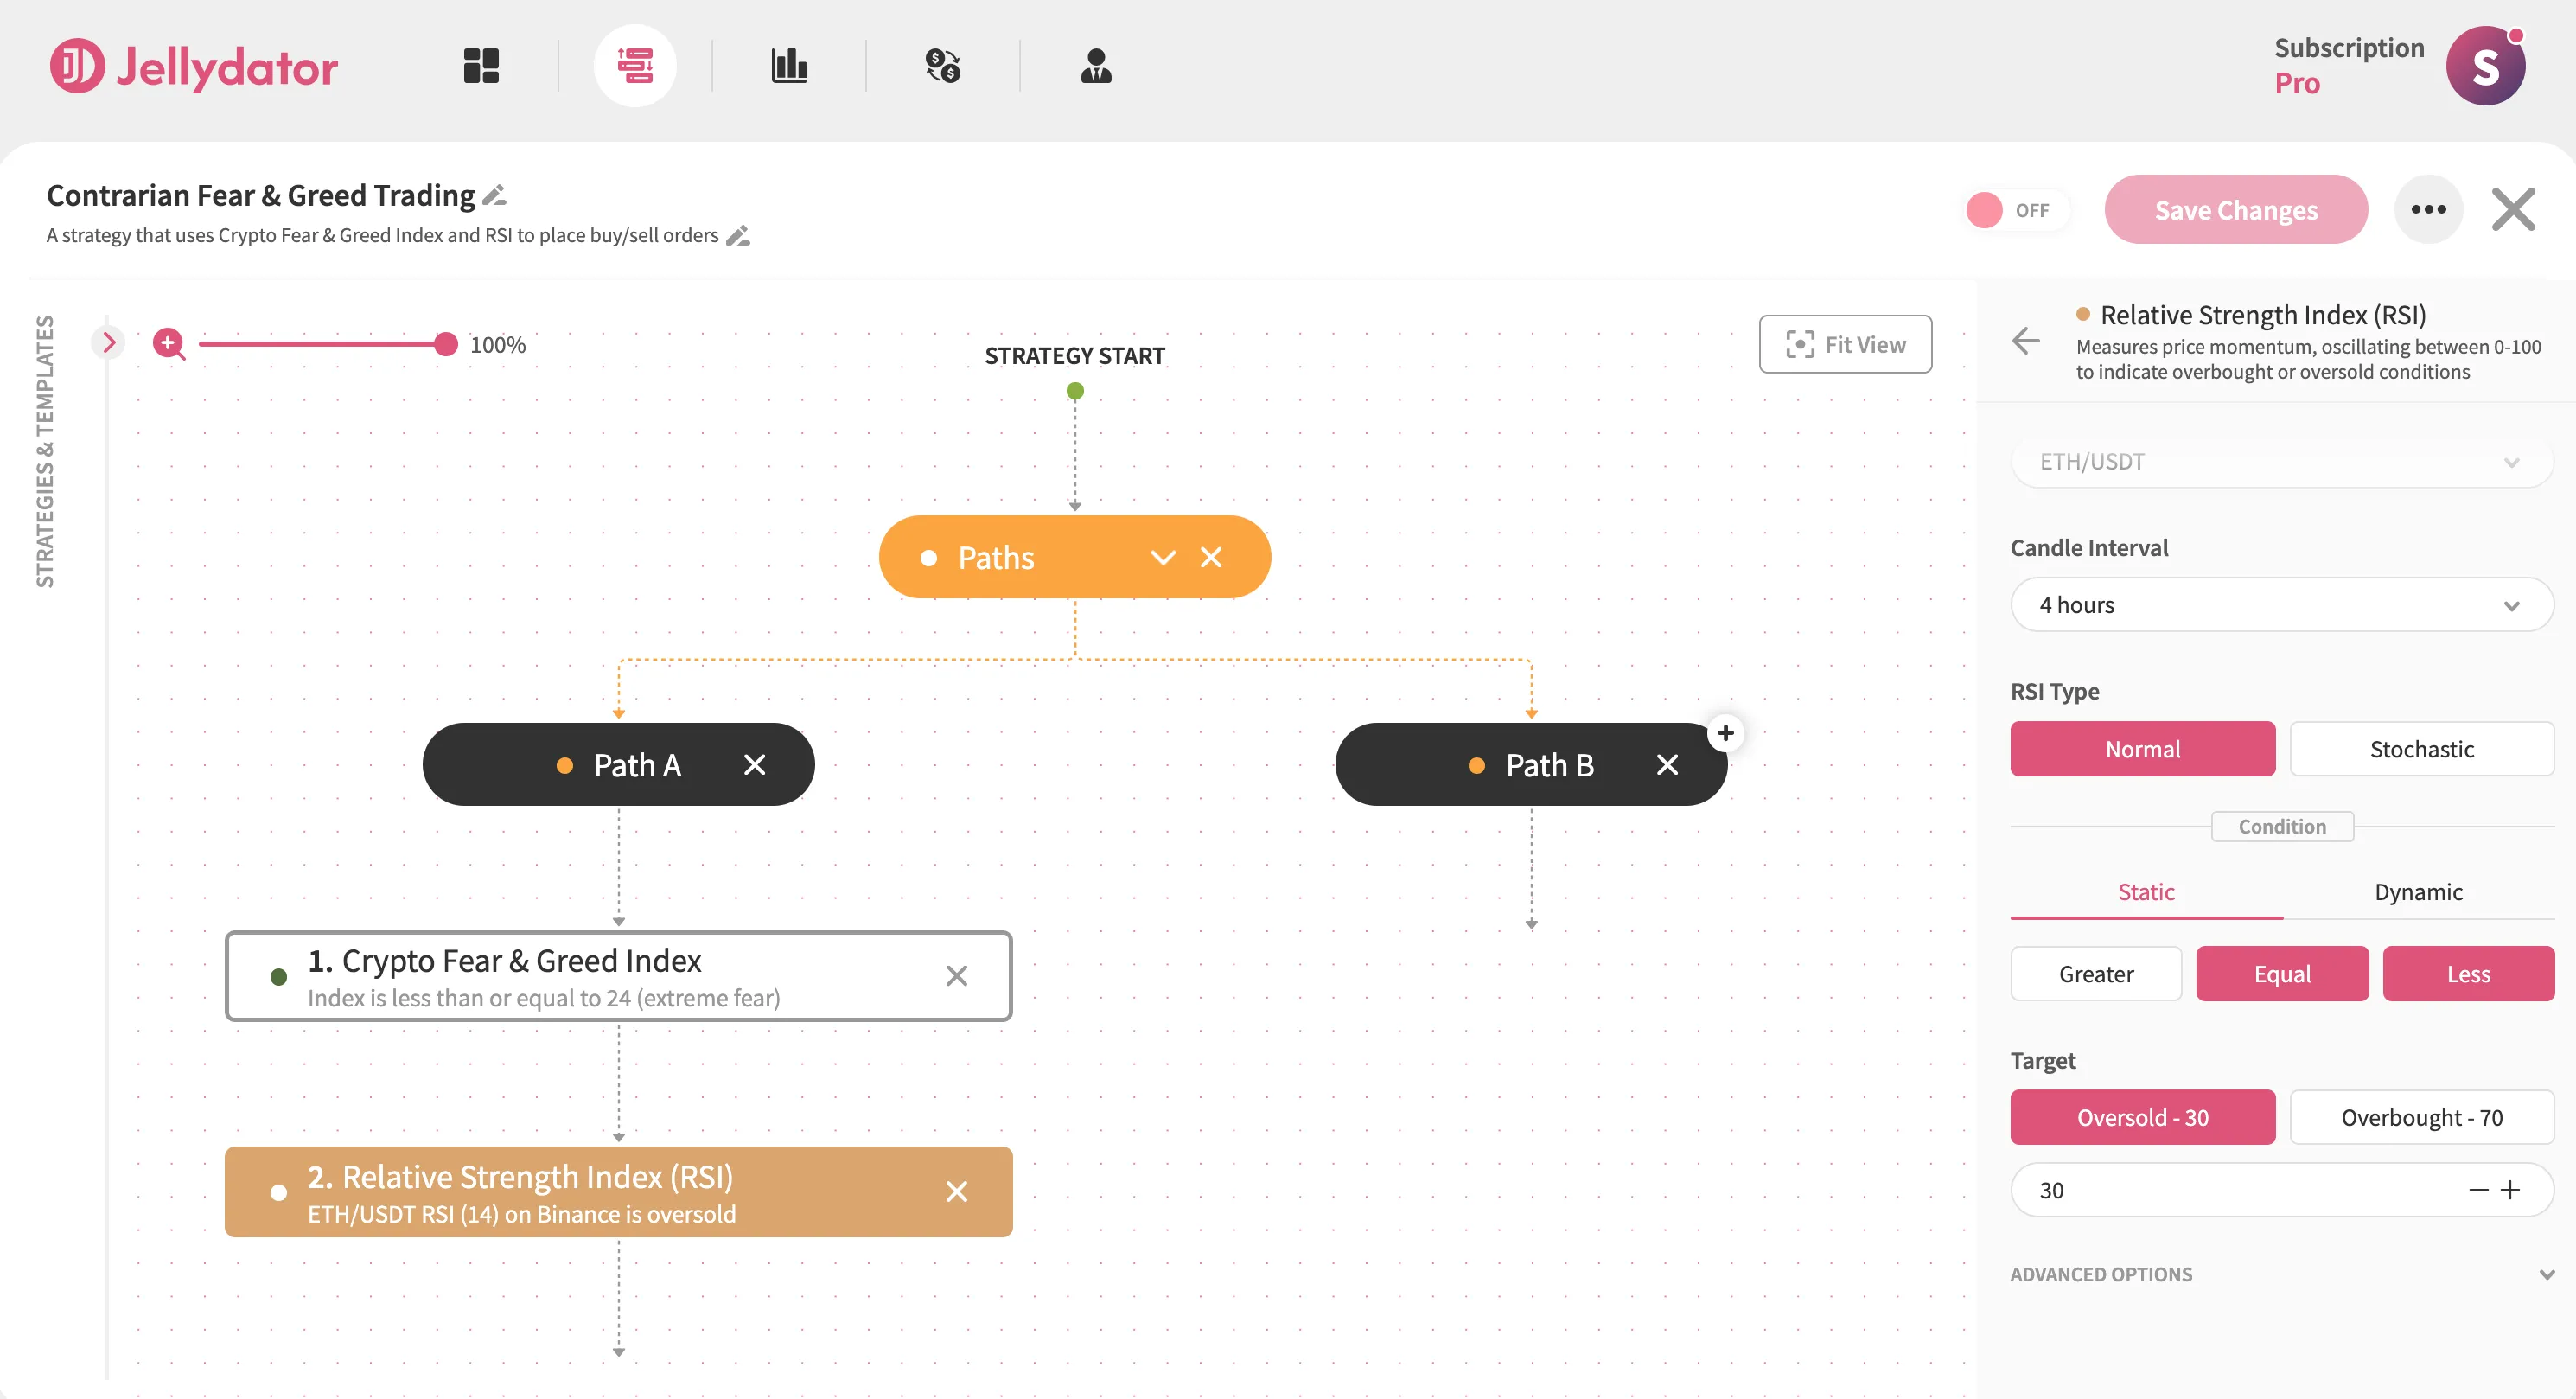The width and height of the screenshot is (2576, 1399).
Task: Remove the Paths node with its X
Action: 1211,557
